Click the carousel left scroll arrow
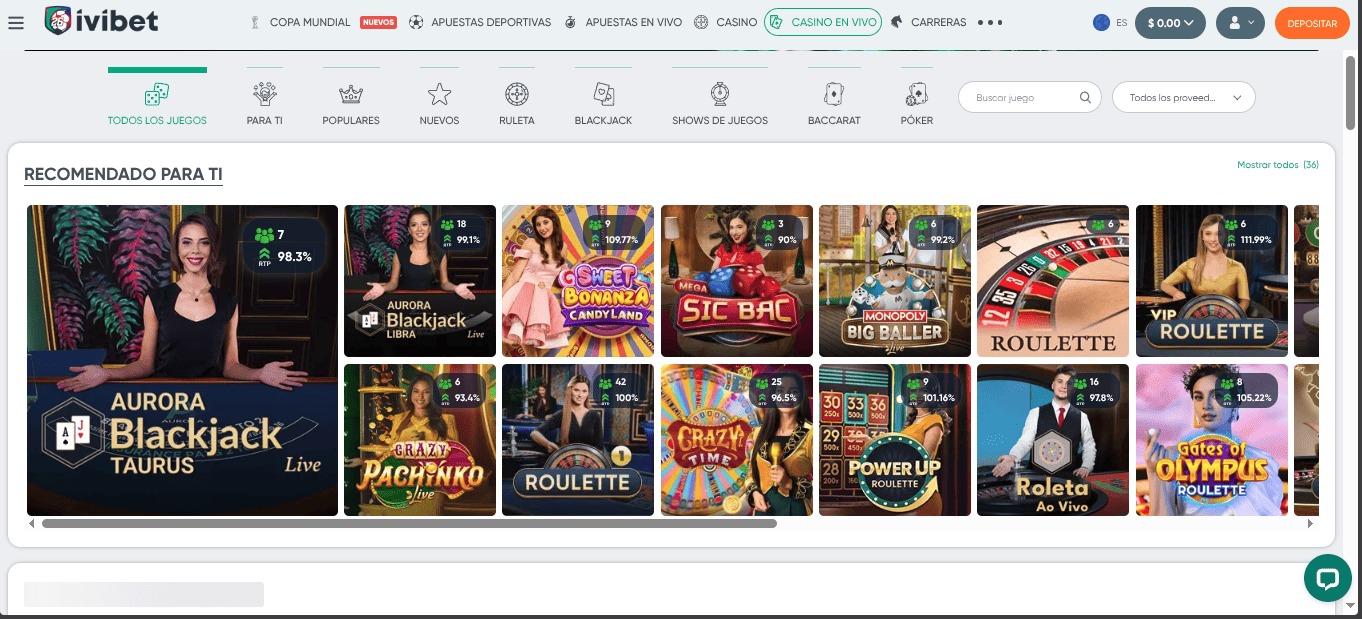 point(32,523)
